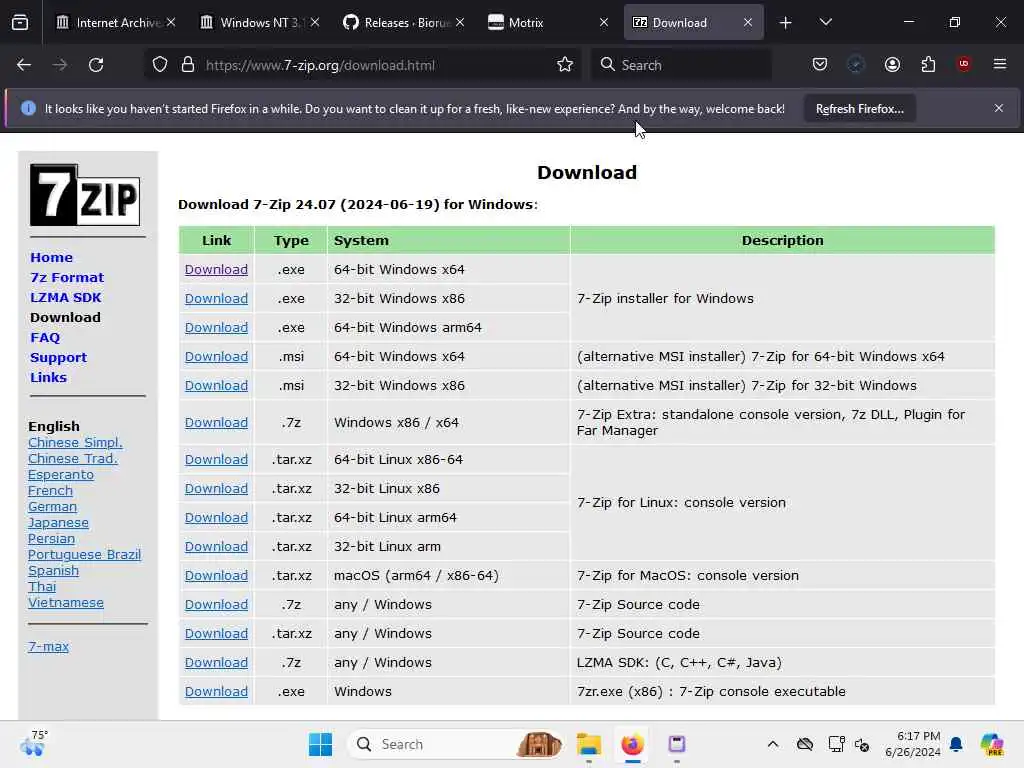Dismiss the refresh Firefox notification bar
1024x768 pixels.
click(x=999, y=108)
